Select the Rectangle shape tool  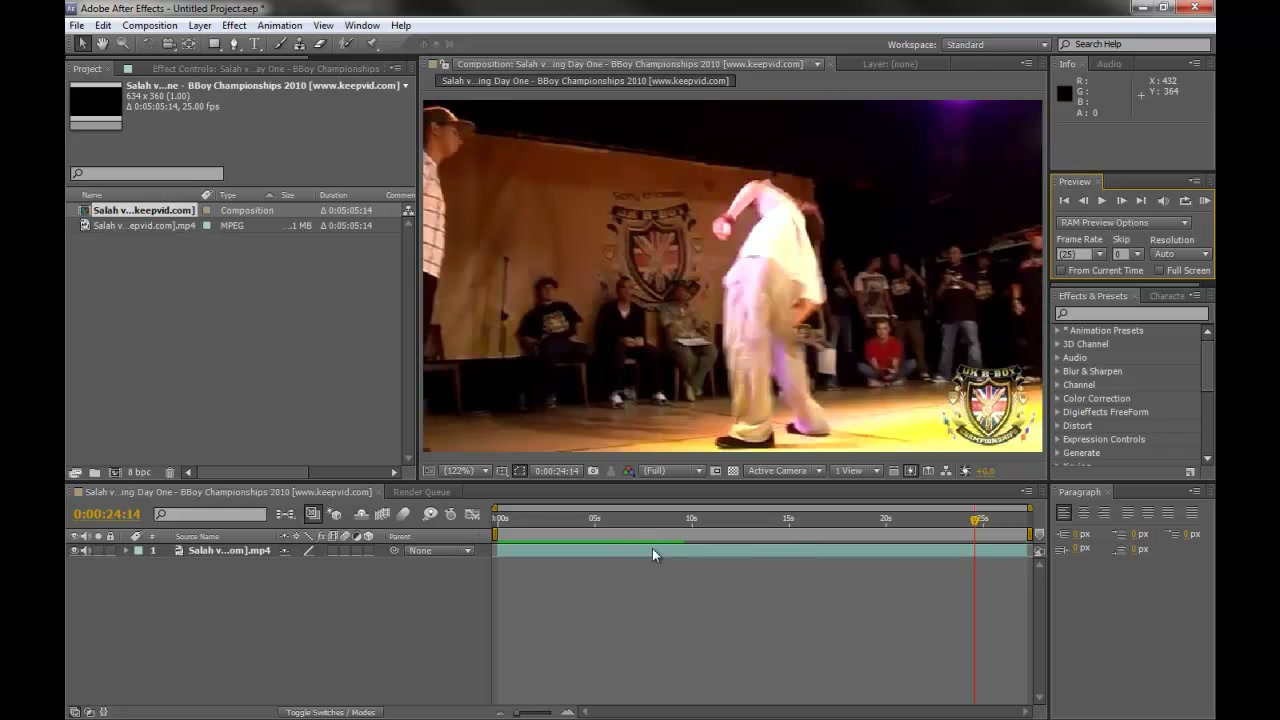coord(214,44)
